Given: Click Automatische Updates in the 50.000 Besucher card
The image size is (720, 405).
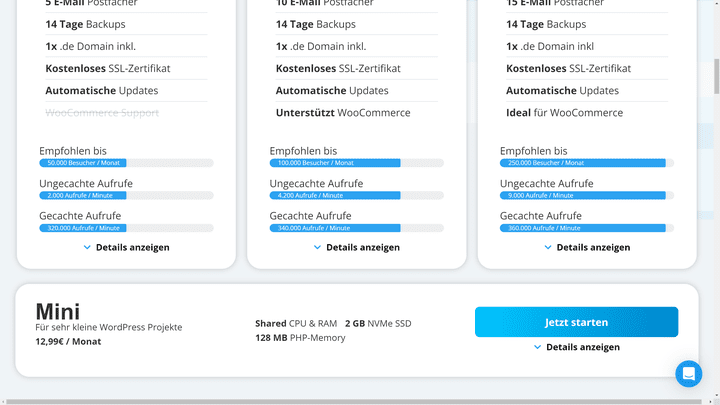Looking at the screenshot, I should 101,91.
